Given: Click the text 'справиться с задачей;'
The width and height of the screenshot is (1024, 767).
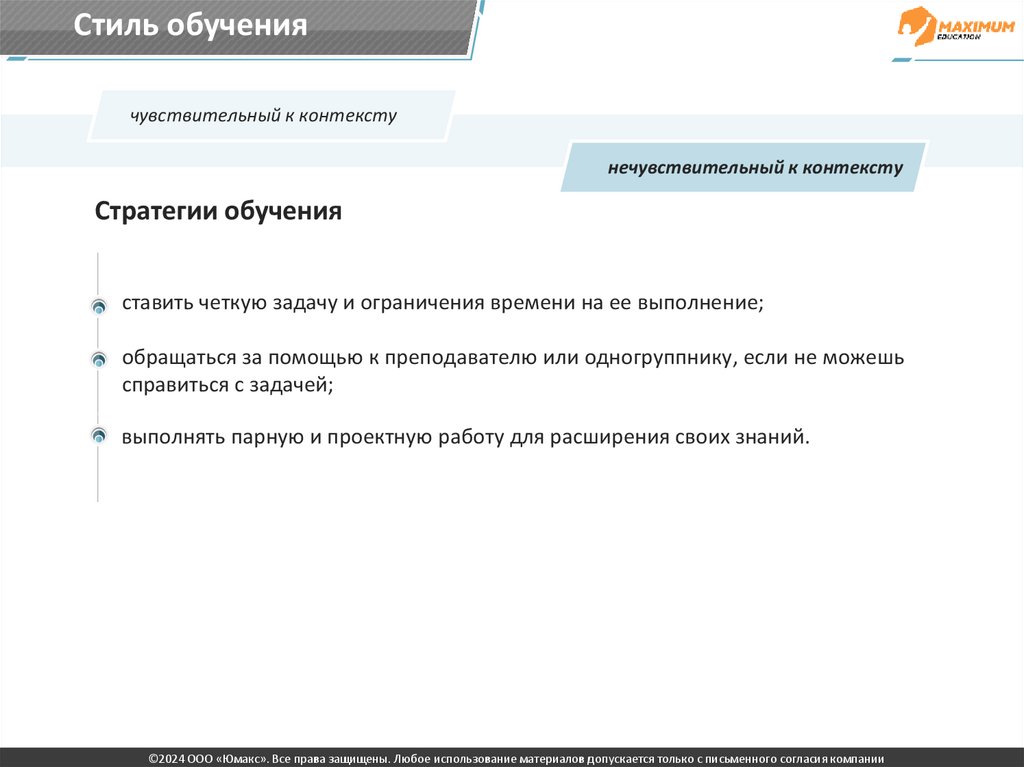Looking at the screenshot, I should pos(228,385).
